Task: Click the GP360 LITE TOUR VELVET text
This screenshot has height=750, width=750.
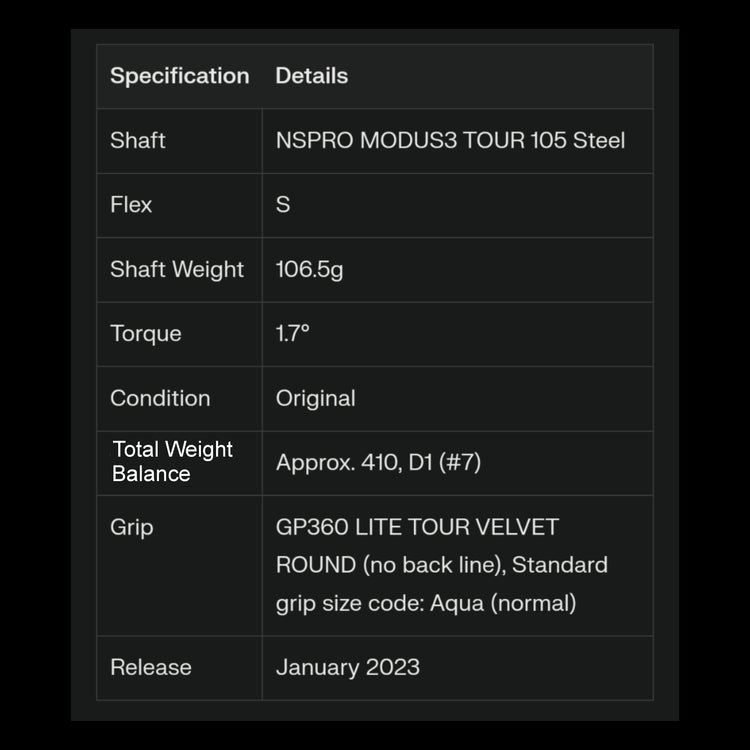Action: (x=417, y=527)
